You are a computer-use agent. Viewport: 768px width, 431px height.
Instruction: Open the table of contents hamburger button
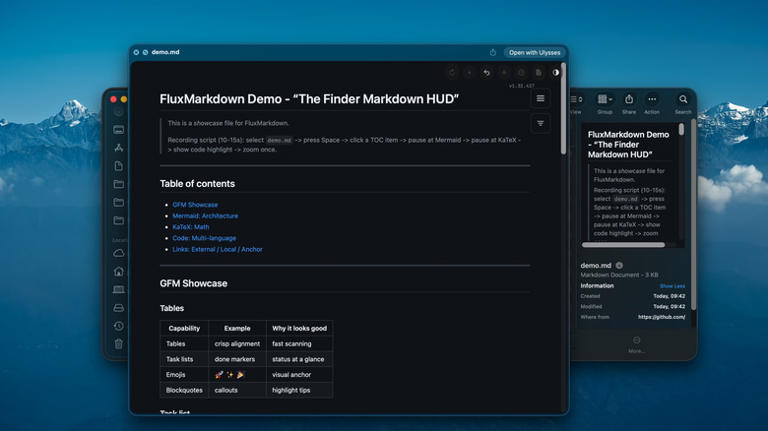(x=540, y=99)
